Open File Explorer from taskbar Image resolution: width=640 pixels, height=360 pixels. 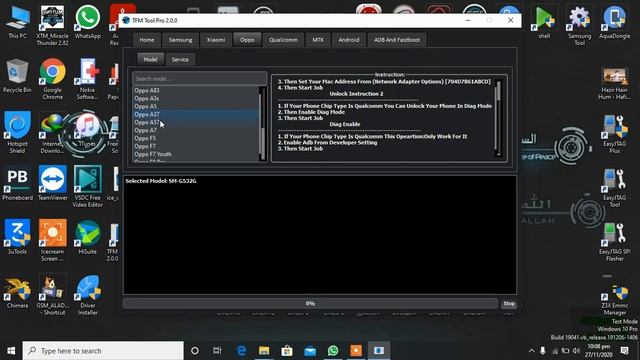pyautogui.click(x=264, y=351)
